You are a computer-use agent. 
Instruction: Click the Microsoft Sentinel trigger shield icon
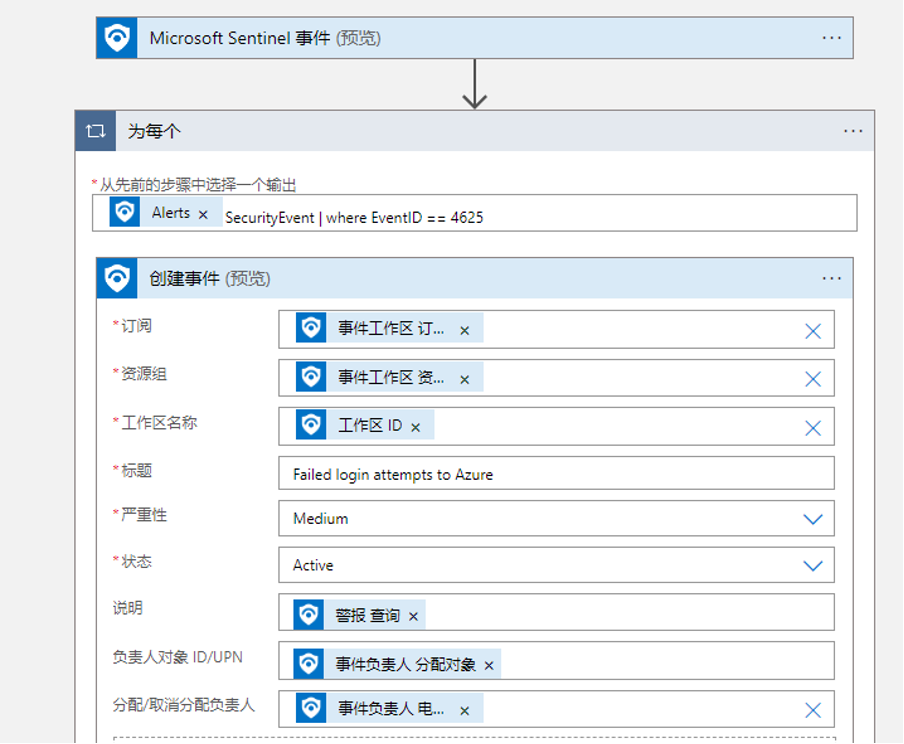click(x=117, y=38)
